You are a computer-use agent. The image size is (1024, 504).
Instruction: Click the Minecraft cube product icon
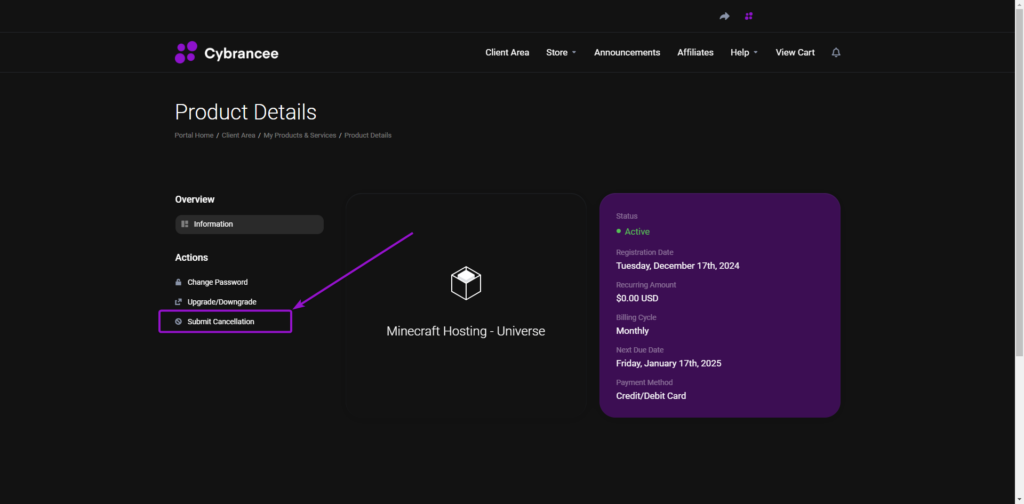pyautogui.click(x=466, y=283)
